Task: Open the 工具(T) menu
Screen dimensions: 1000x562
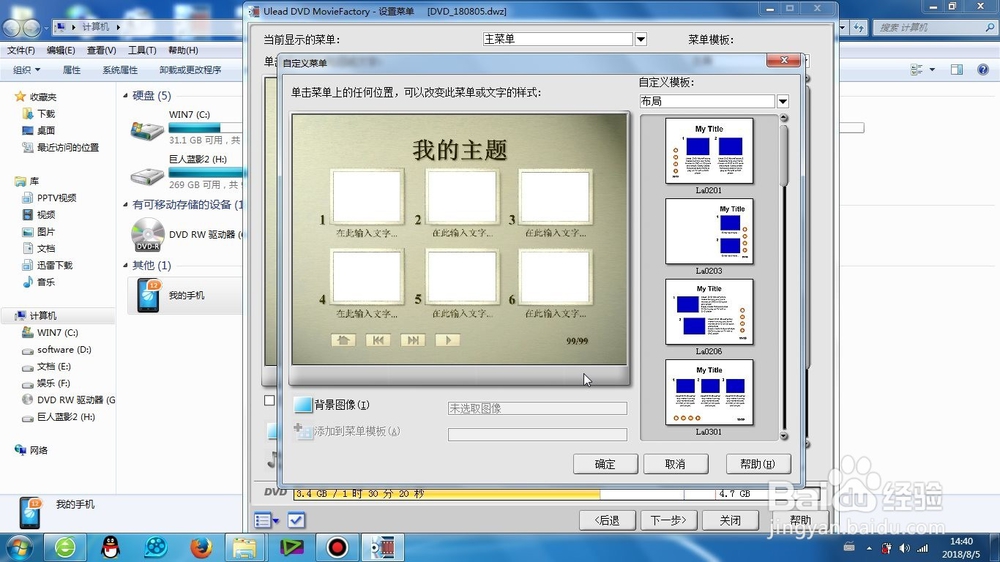Action: [142, 50]
